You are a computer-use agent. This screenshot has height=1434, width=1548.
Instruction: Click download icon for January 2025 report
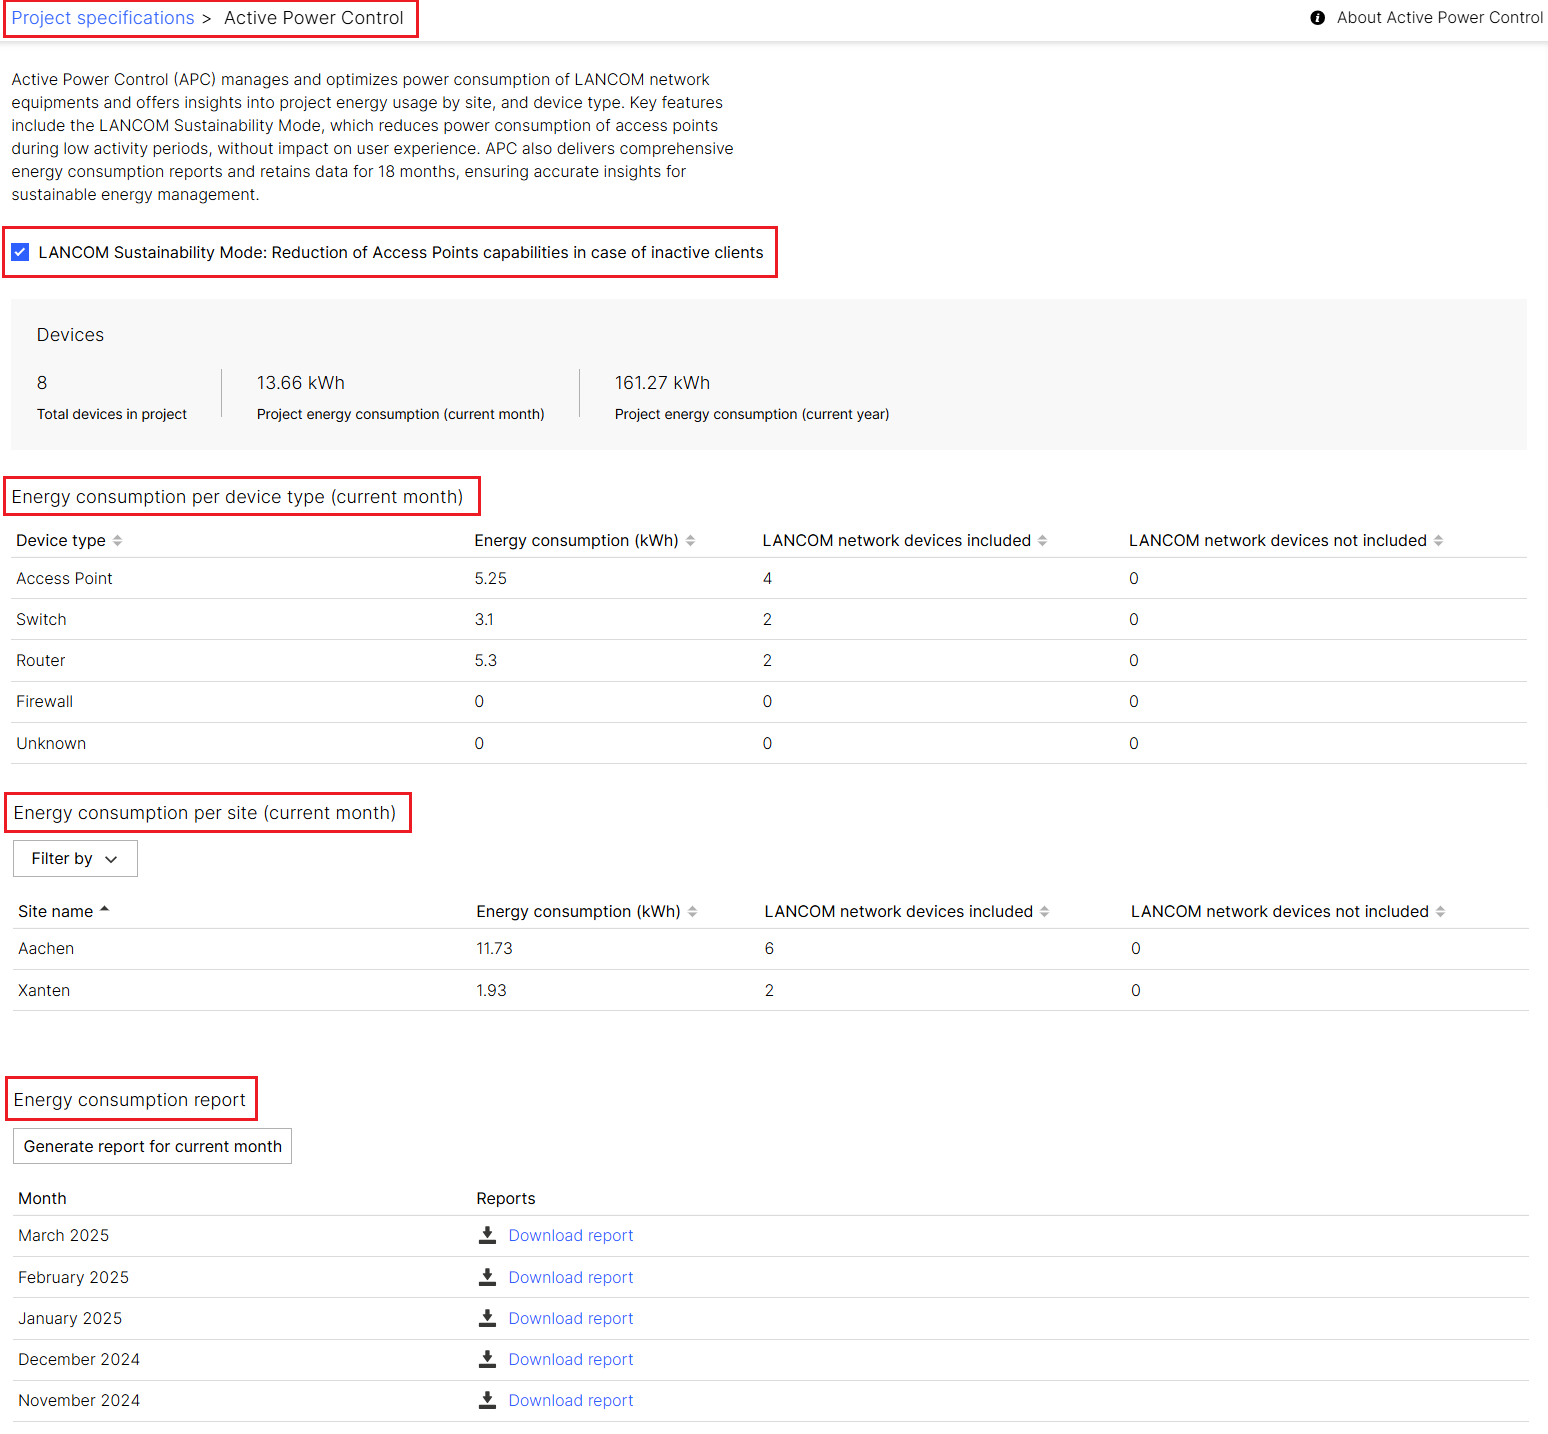[487, 1318]
